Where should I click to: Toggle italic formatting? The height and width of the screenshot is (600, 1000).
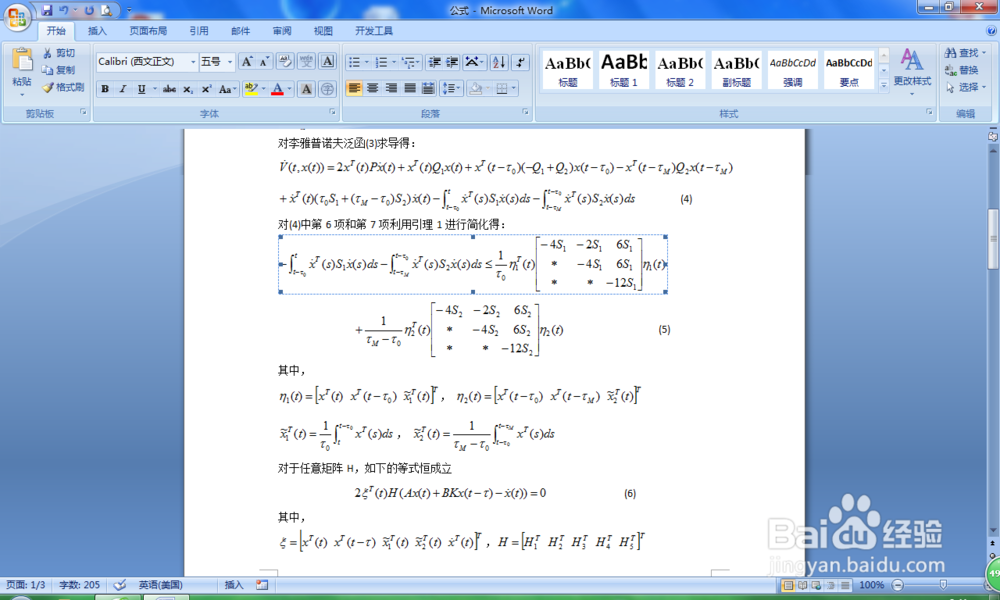[x=122, y=89]
